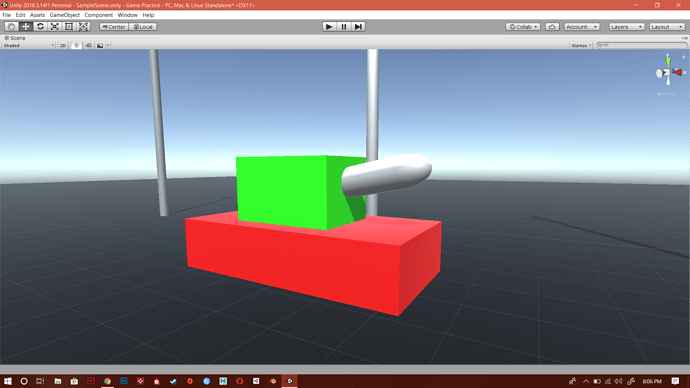Open the Layers dropdown
The height and width of the screenshot is (388, 690).
(x=627, y=27)
